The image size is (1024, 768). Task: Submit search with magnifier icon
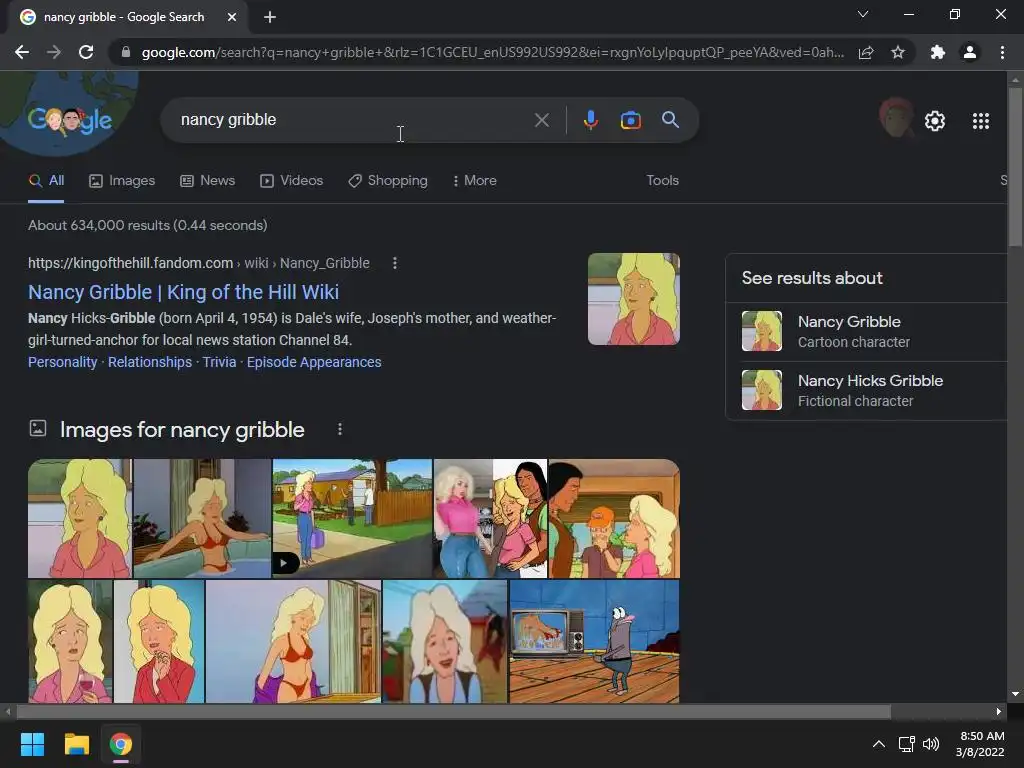tap(670, 120)
